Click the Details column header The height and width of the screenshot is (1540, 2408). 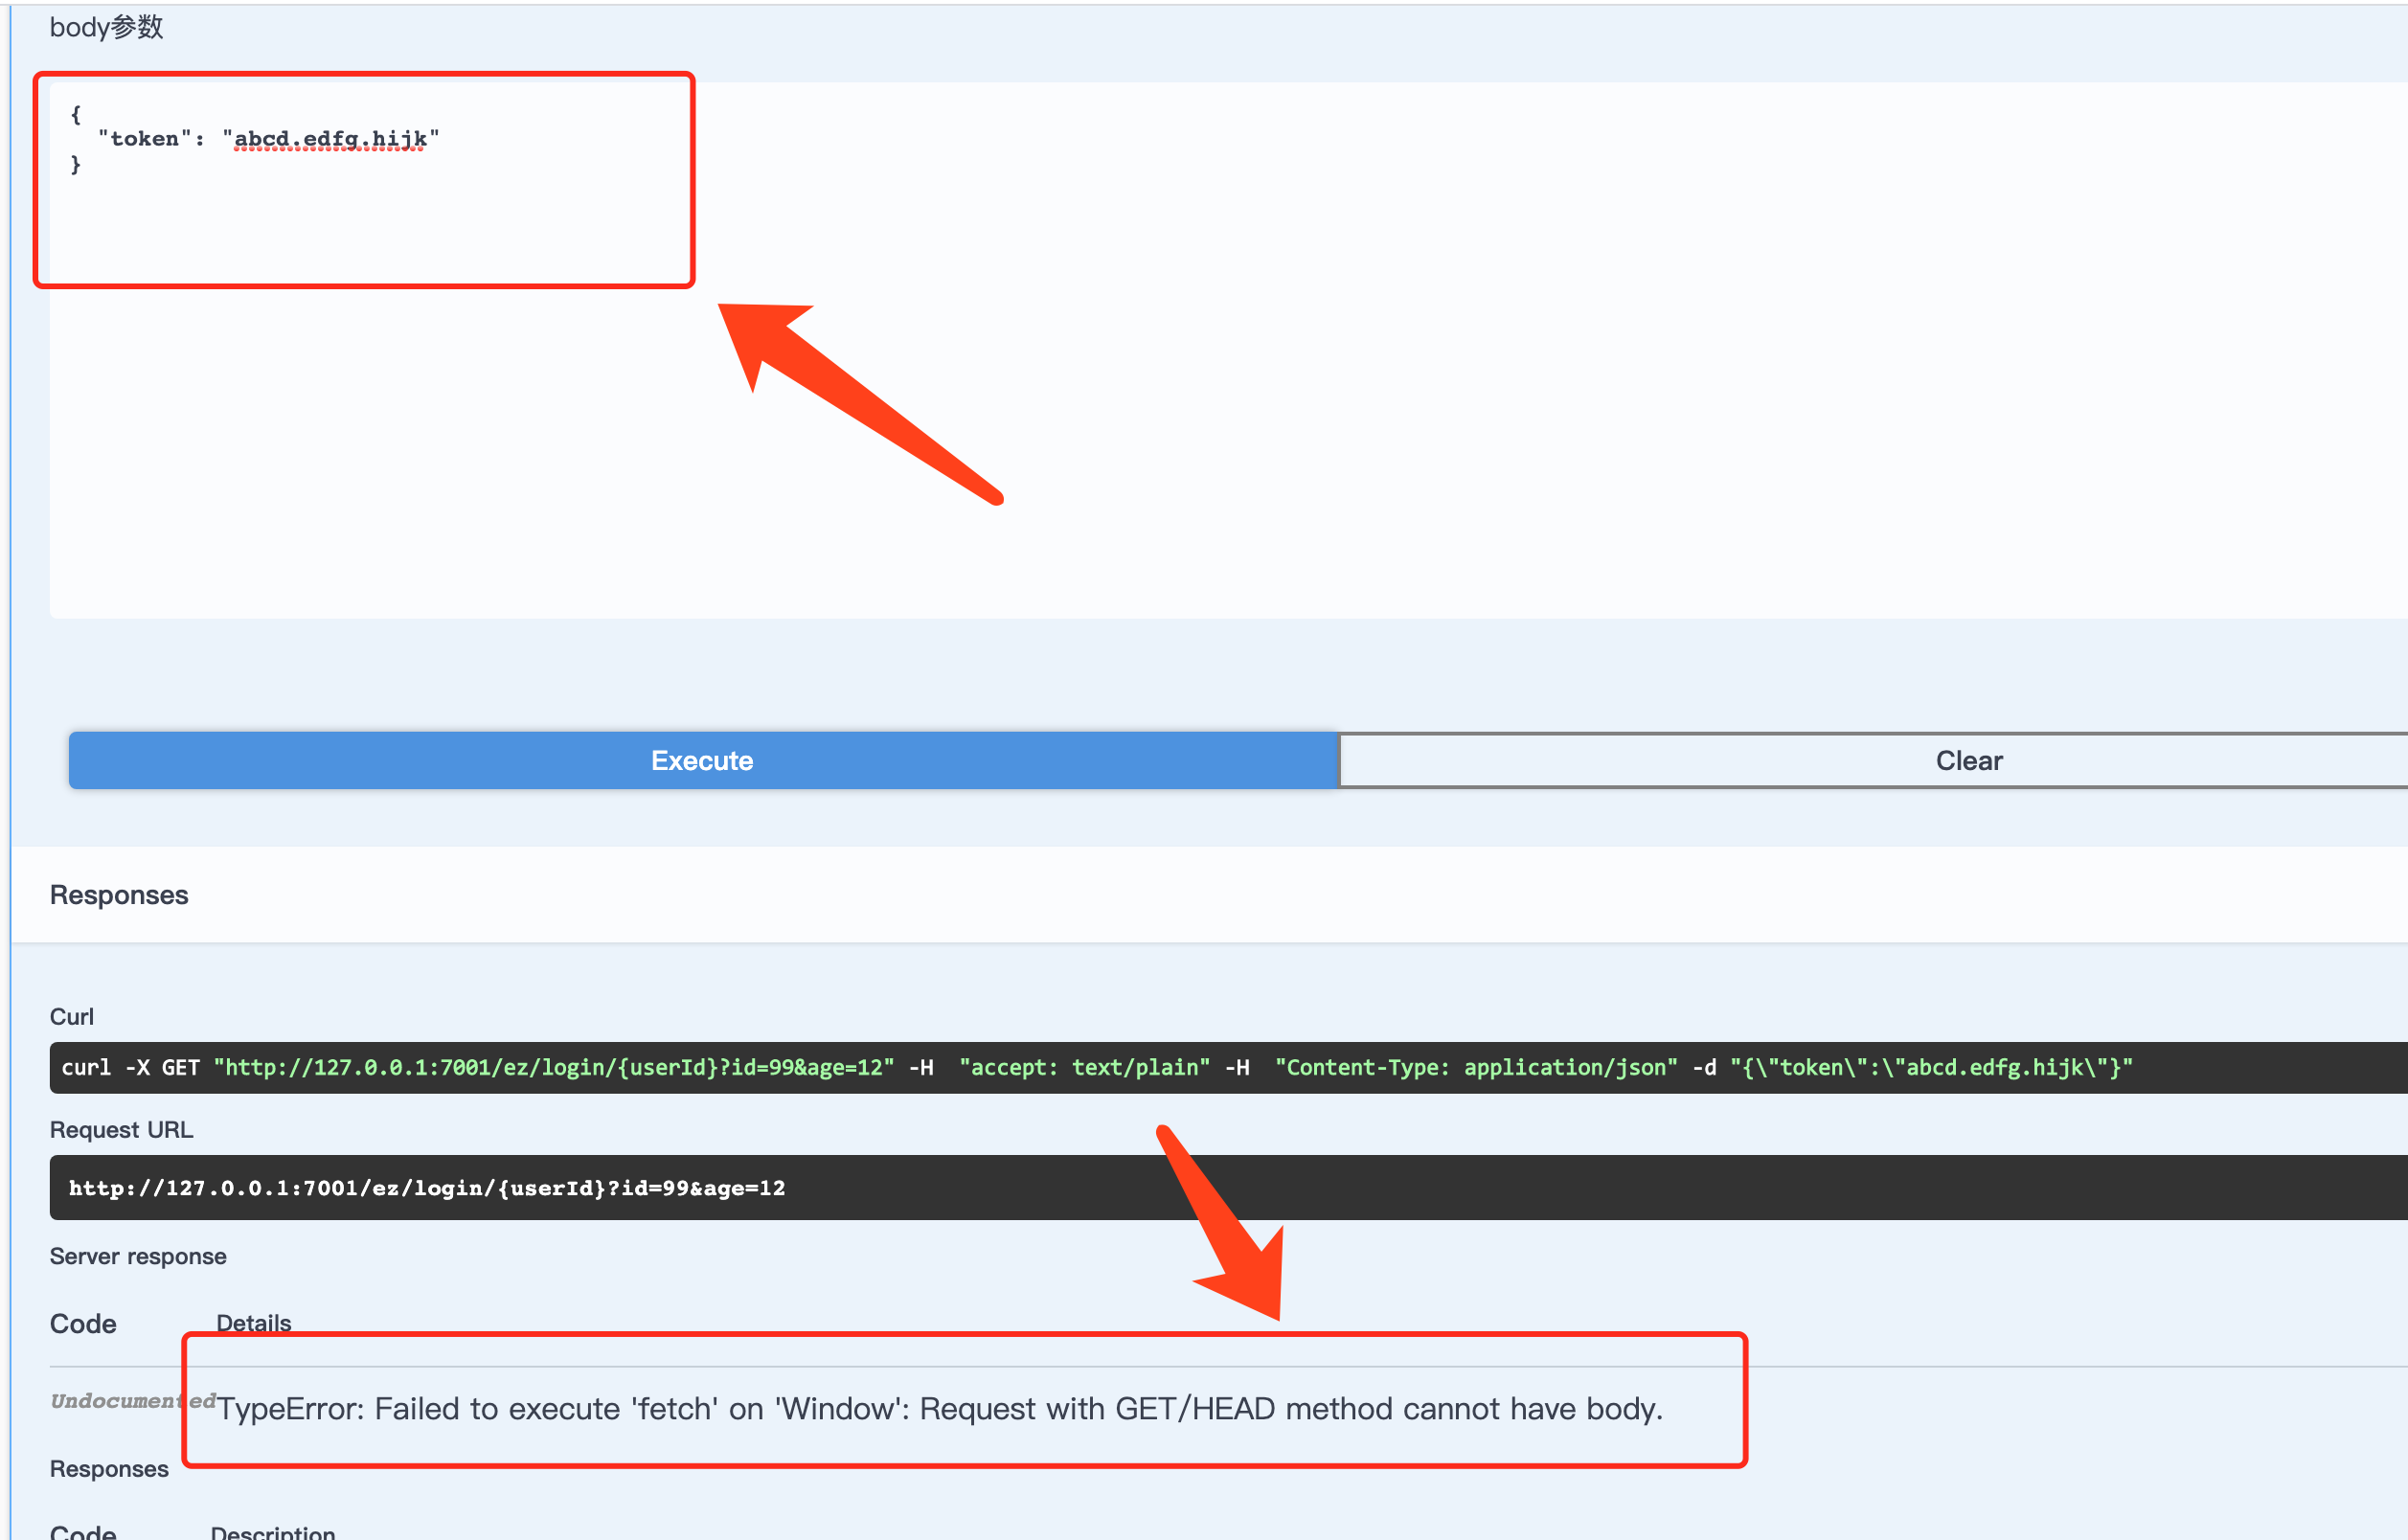[x=254, y=1323]
